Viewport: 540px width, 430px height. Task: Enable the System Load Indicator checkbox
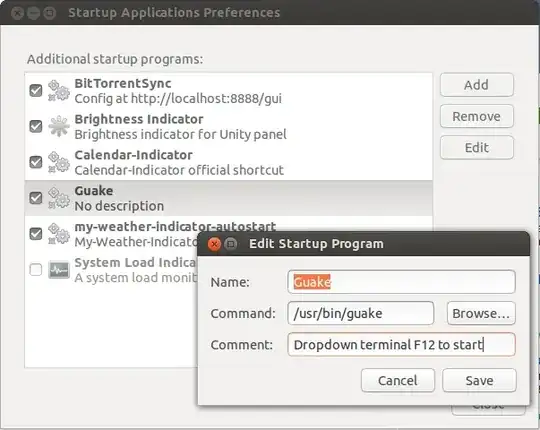tap(36, 270)
